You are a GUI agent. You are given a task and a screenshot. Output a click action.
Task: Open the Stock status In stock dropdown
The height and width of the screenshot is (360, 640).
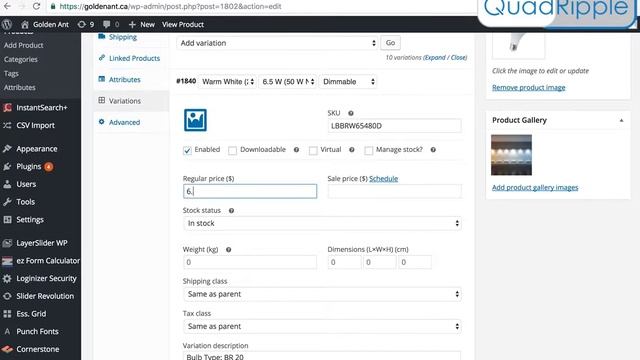(322, 223)
